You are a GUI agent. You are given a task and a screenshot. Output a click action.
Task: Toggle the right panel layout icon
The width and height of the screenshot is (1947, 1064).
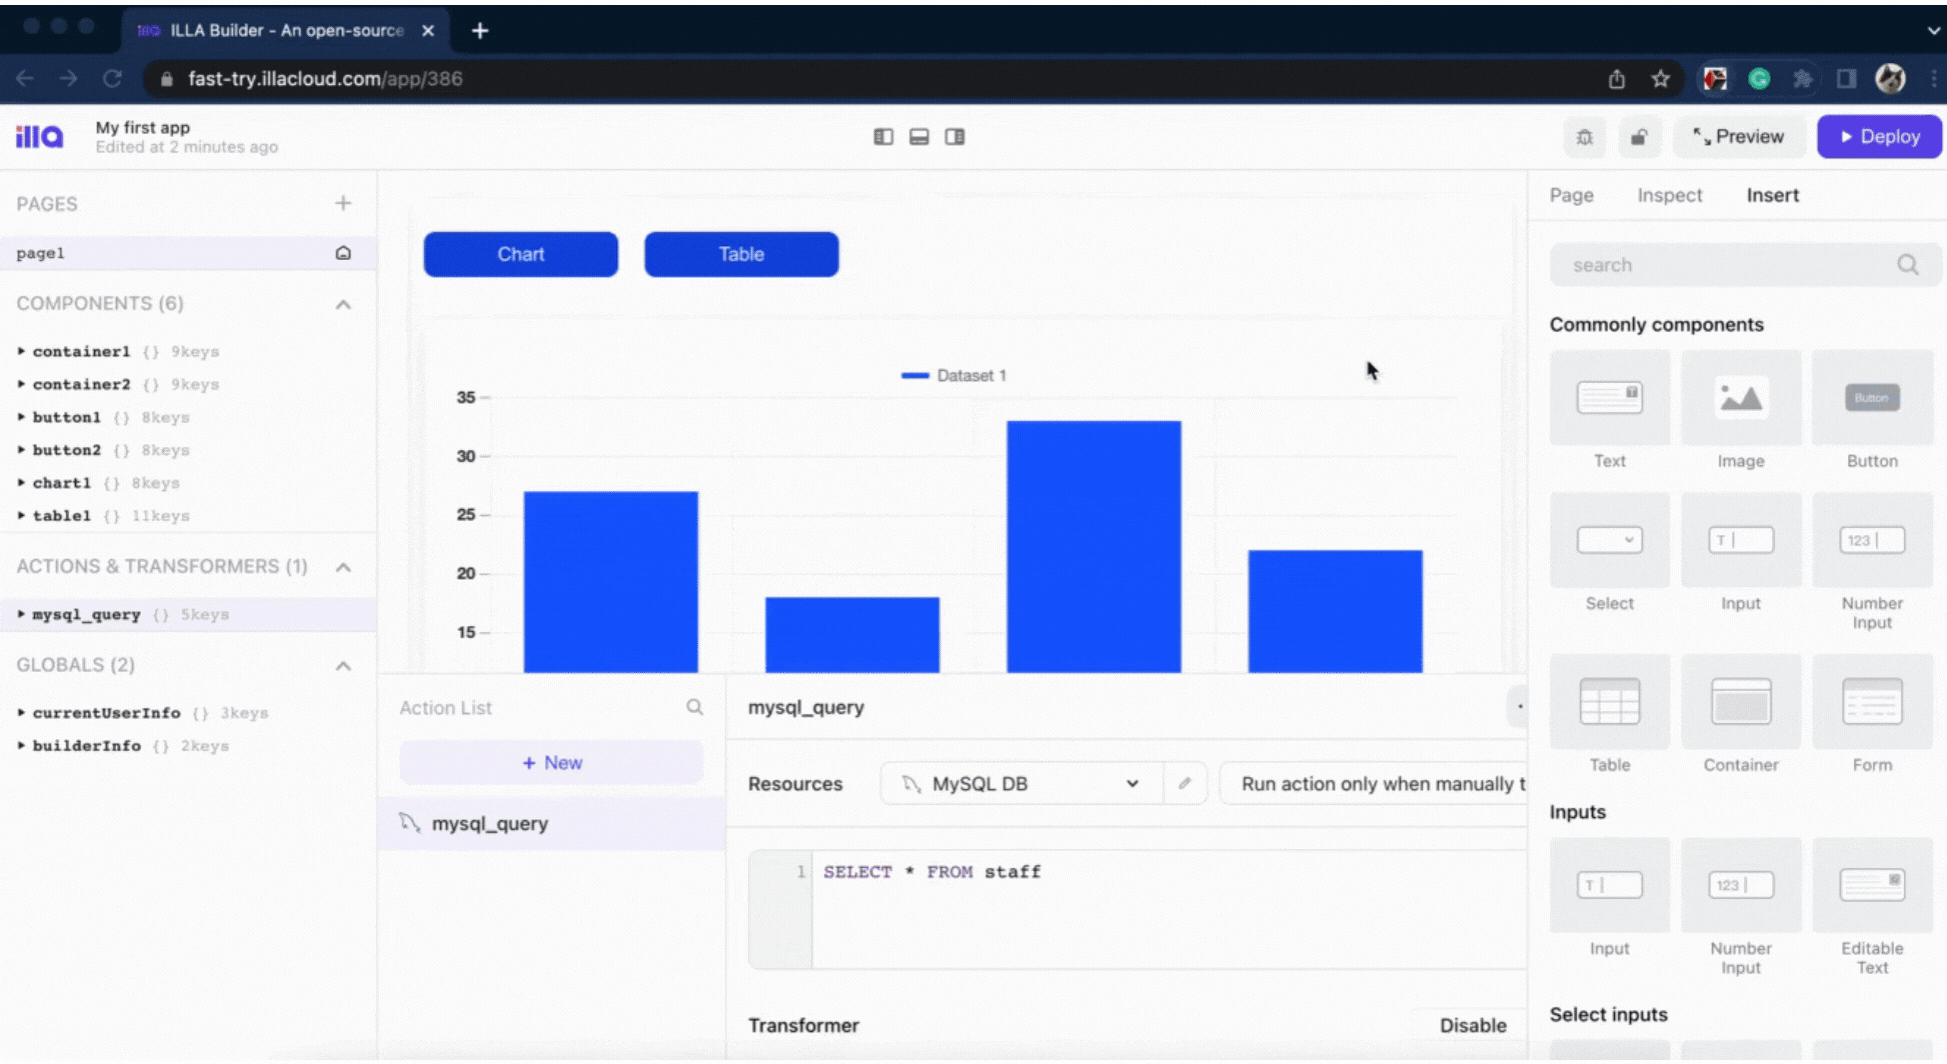955,137
